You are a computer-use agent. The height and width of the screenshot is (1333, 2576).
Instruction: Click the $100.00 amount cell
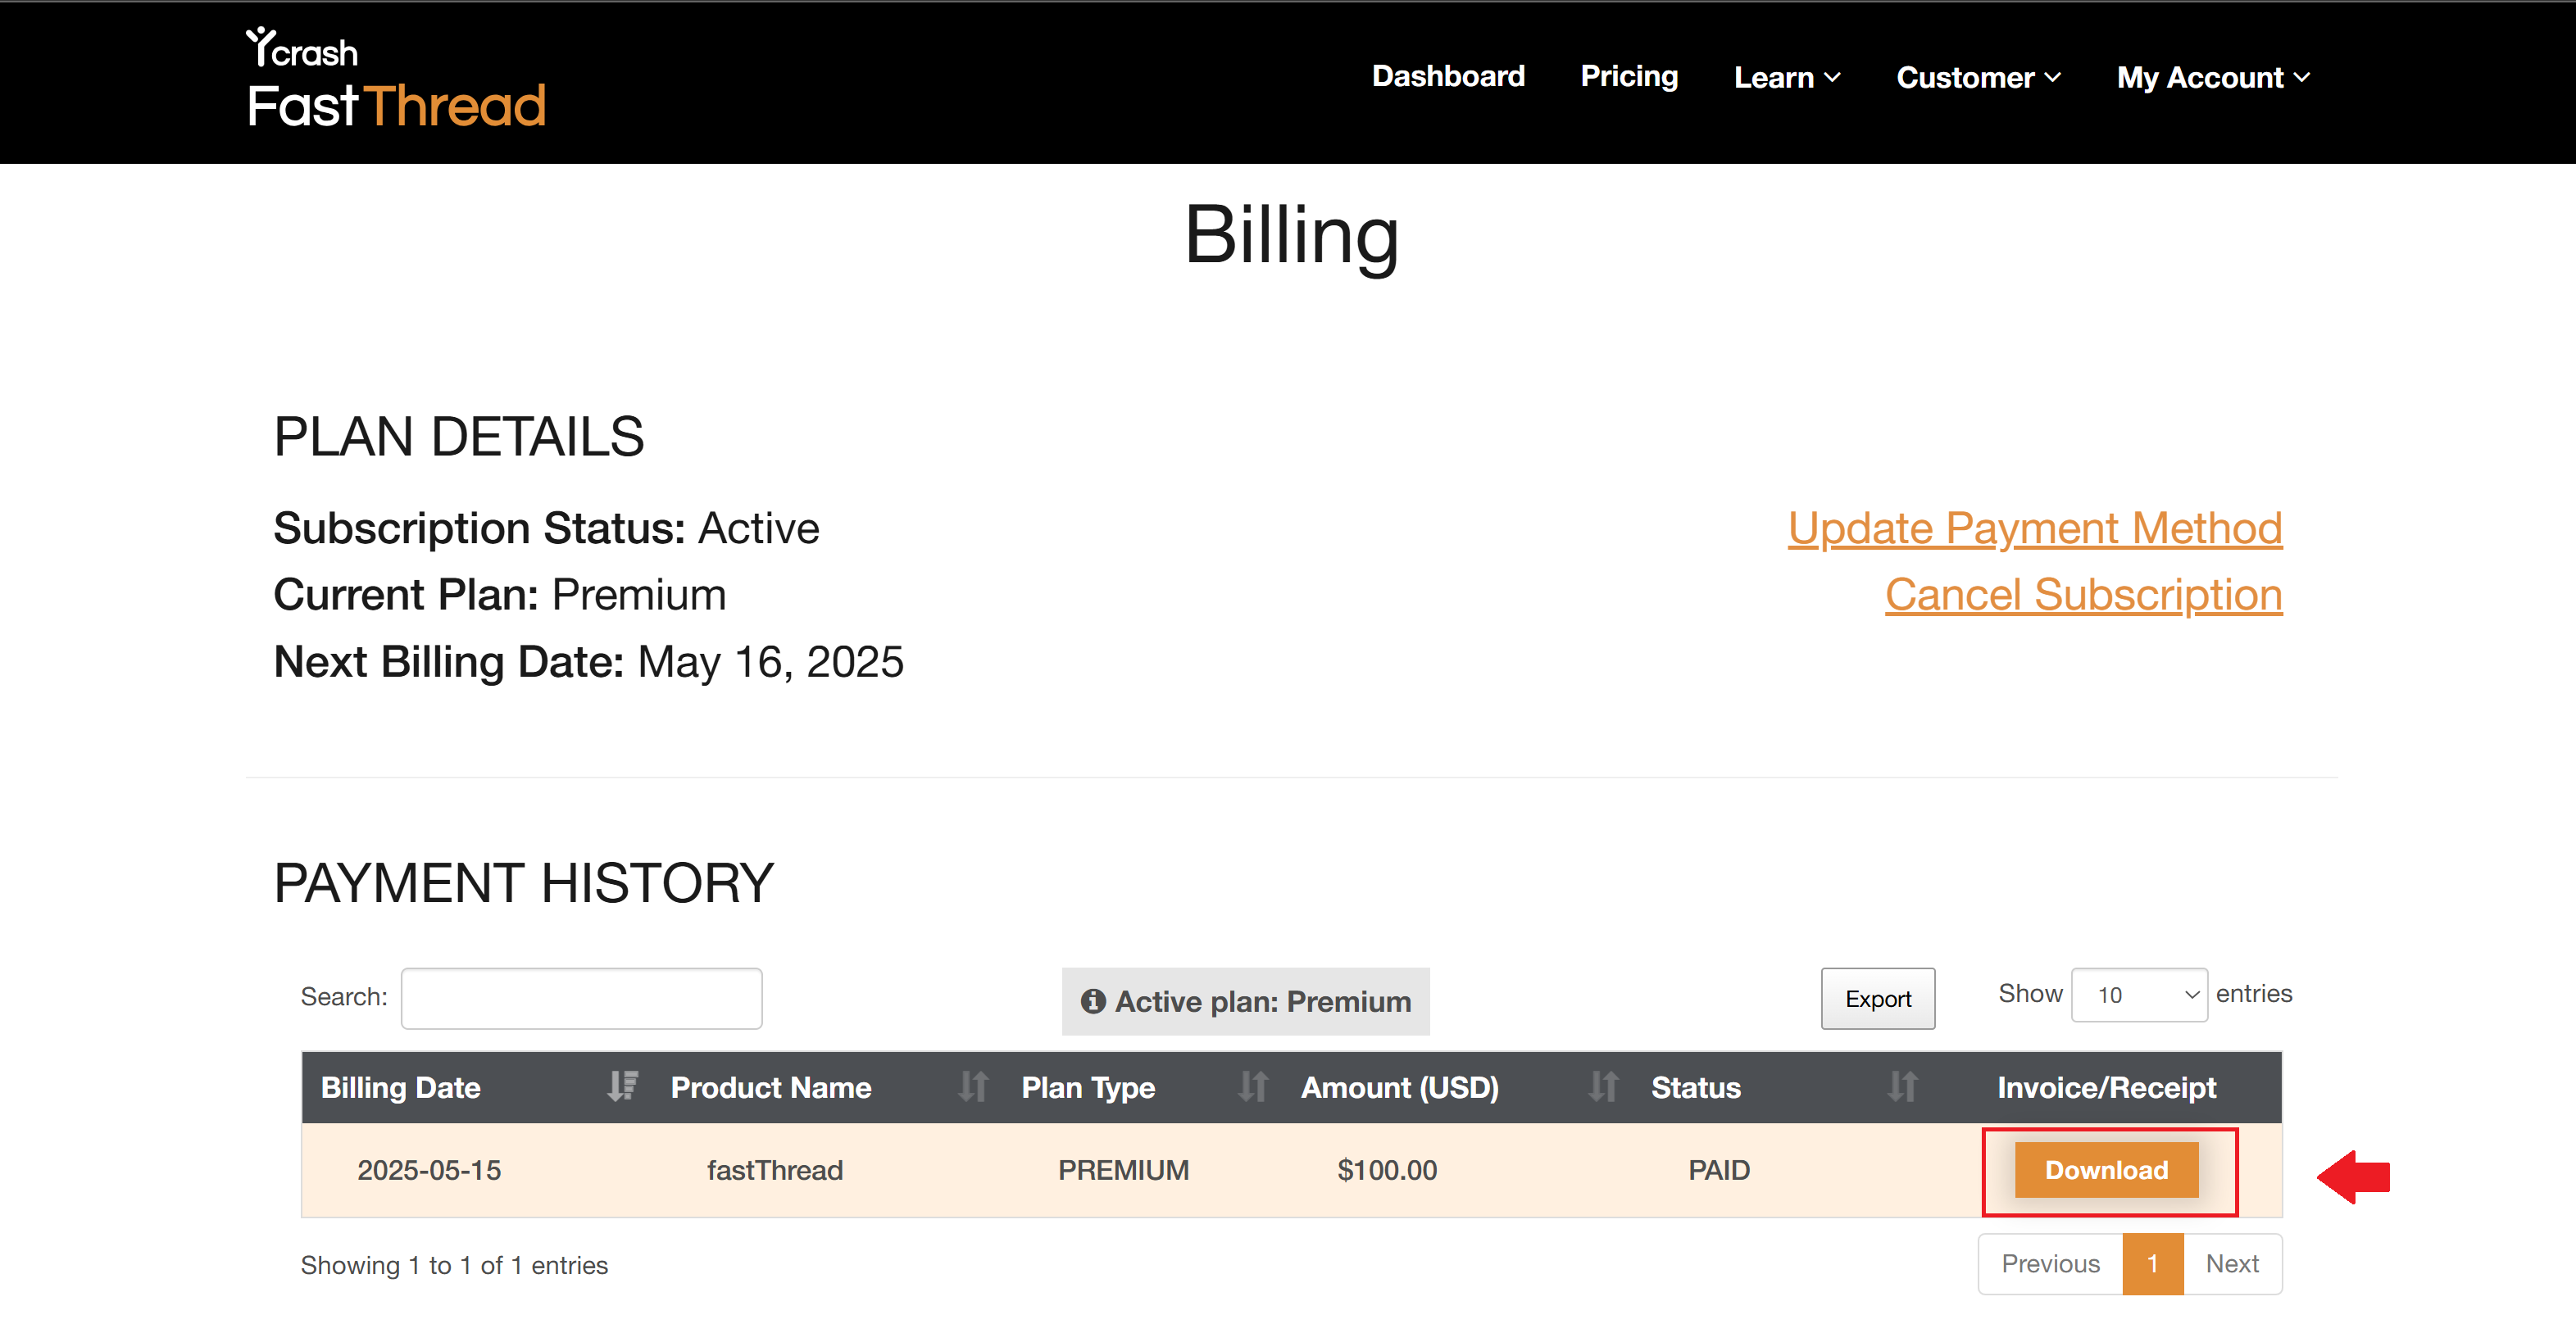tap(1387, 1170)
